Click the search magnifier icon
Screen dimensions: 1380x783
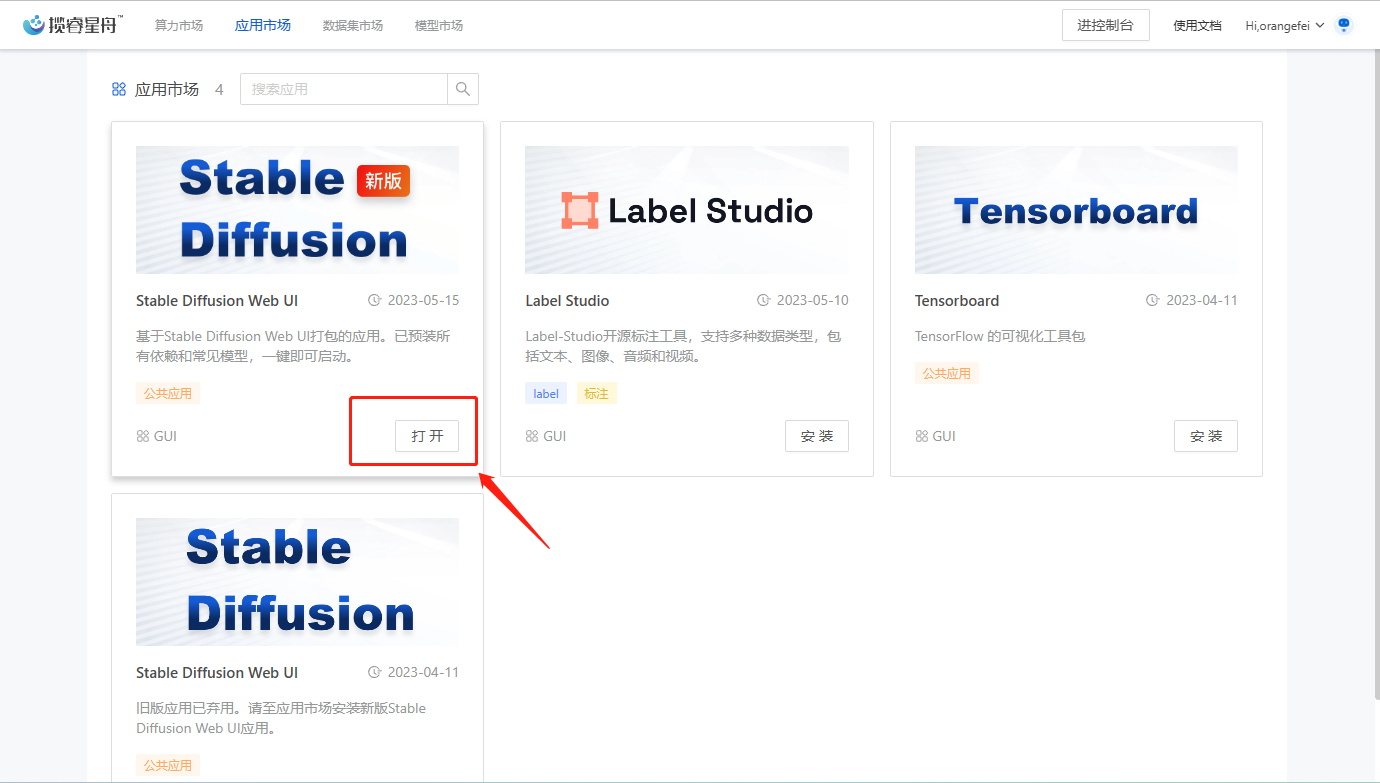point(462,89)
